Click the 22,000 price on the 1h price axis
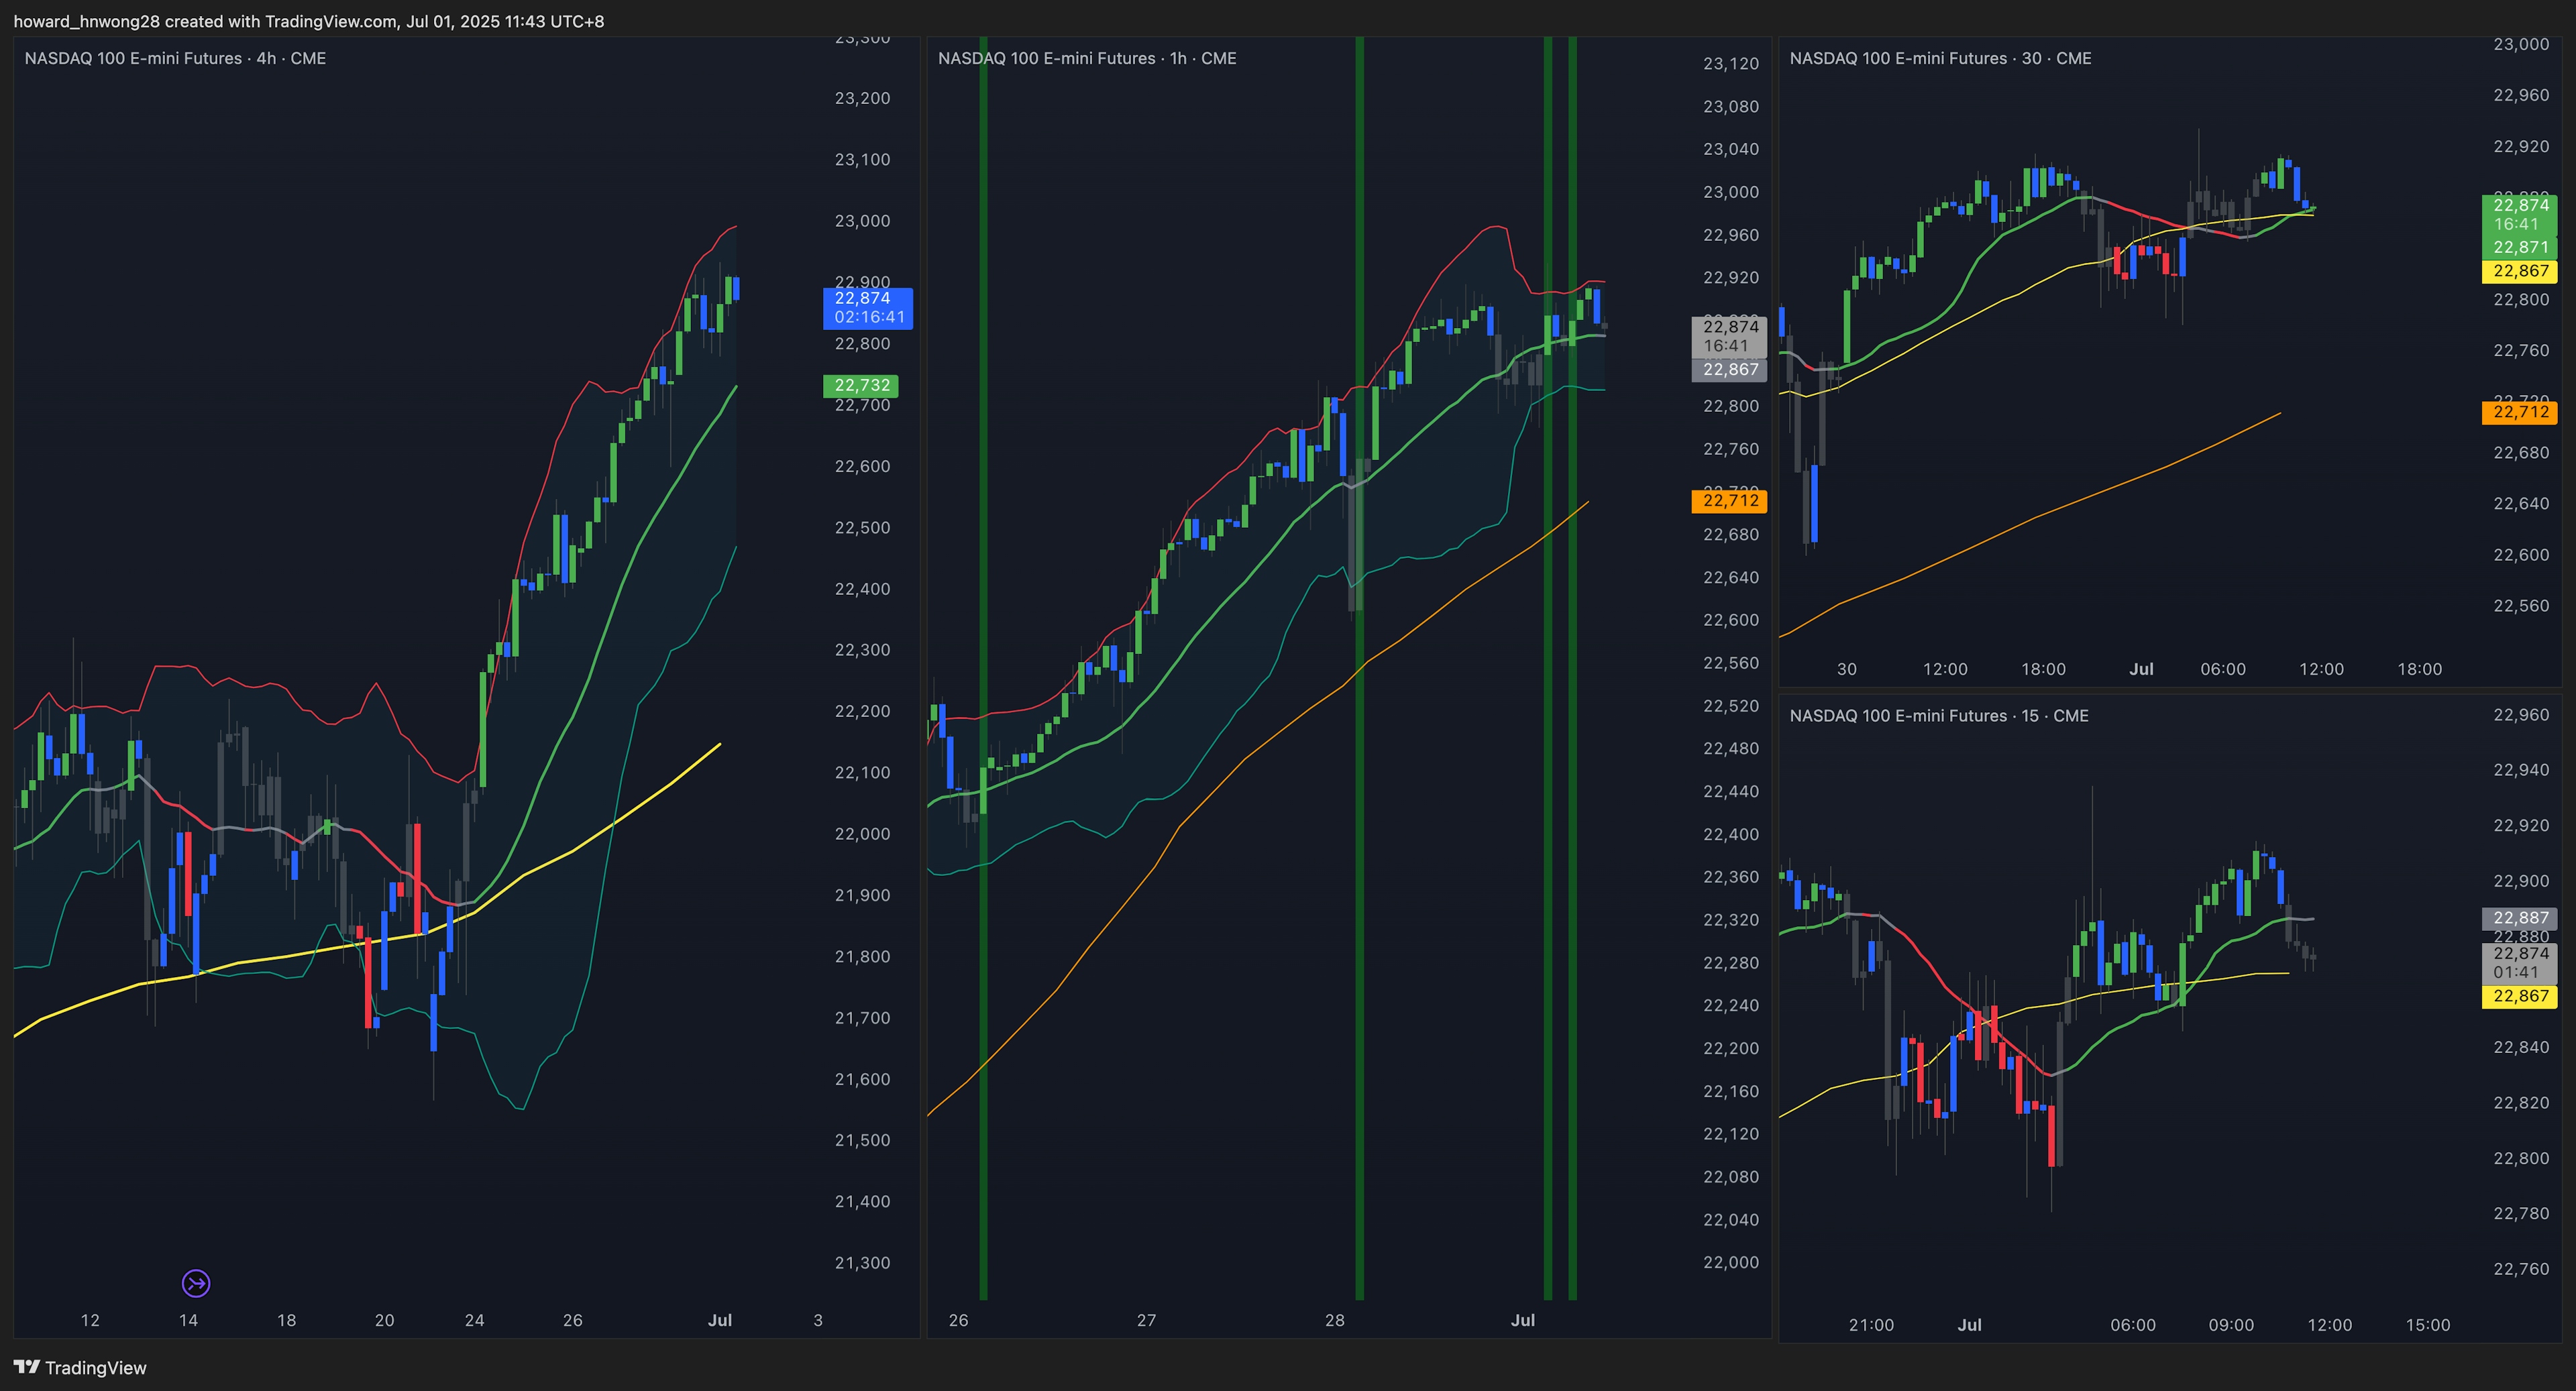Screen dimensions: 2576x1391 coord(1731,1262)
